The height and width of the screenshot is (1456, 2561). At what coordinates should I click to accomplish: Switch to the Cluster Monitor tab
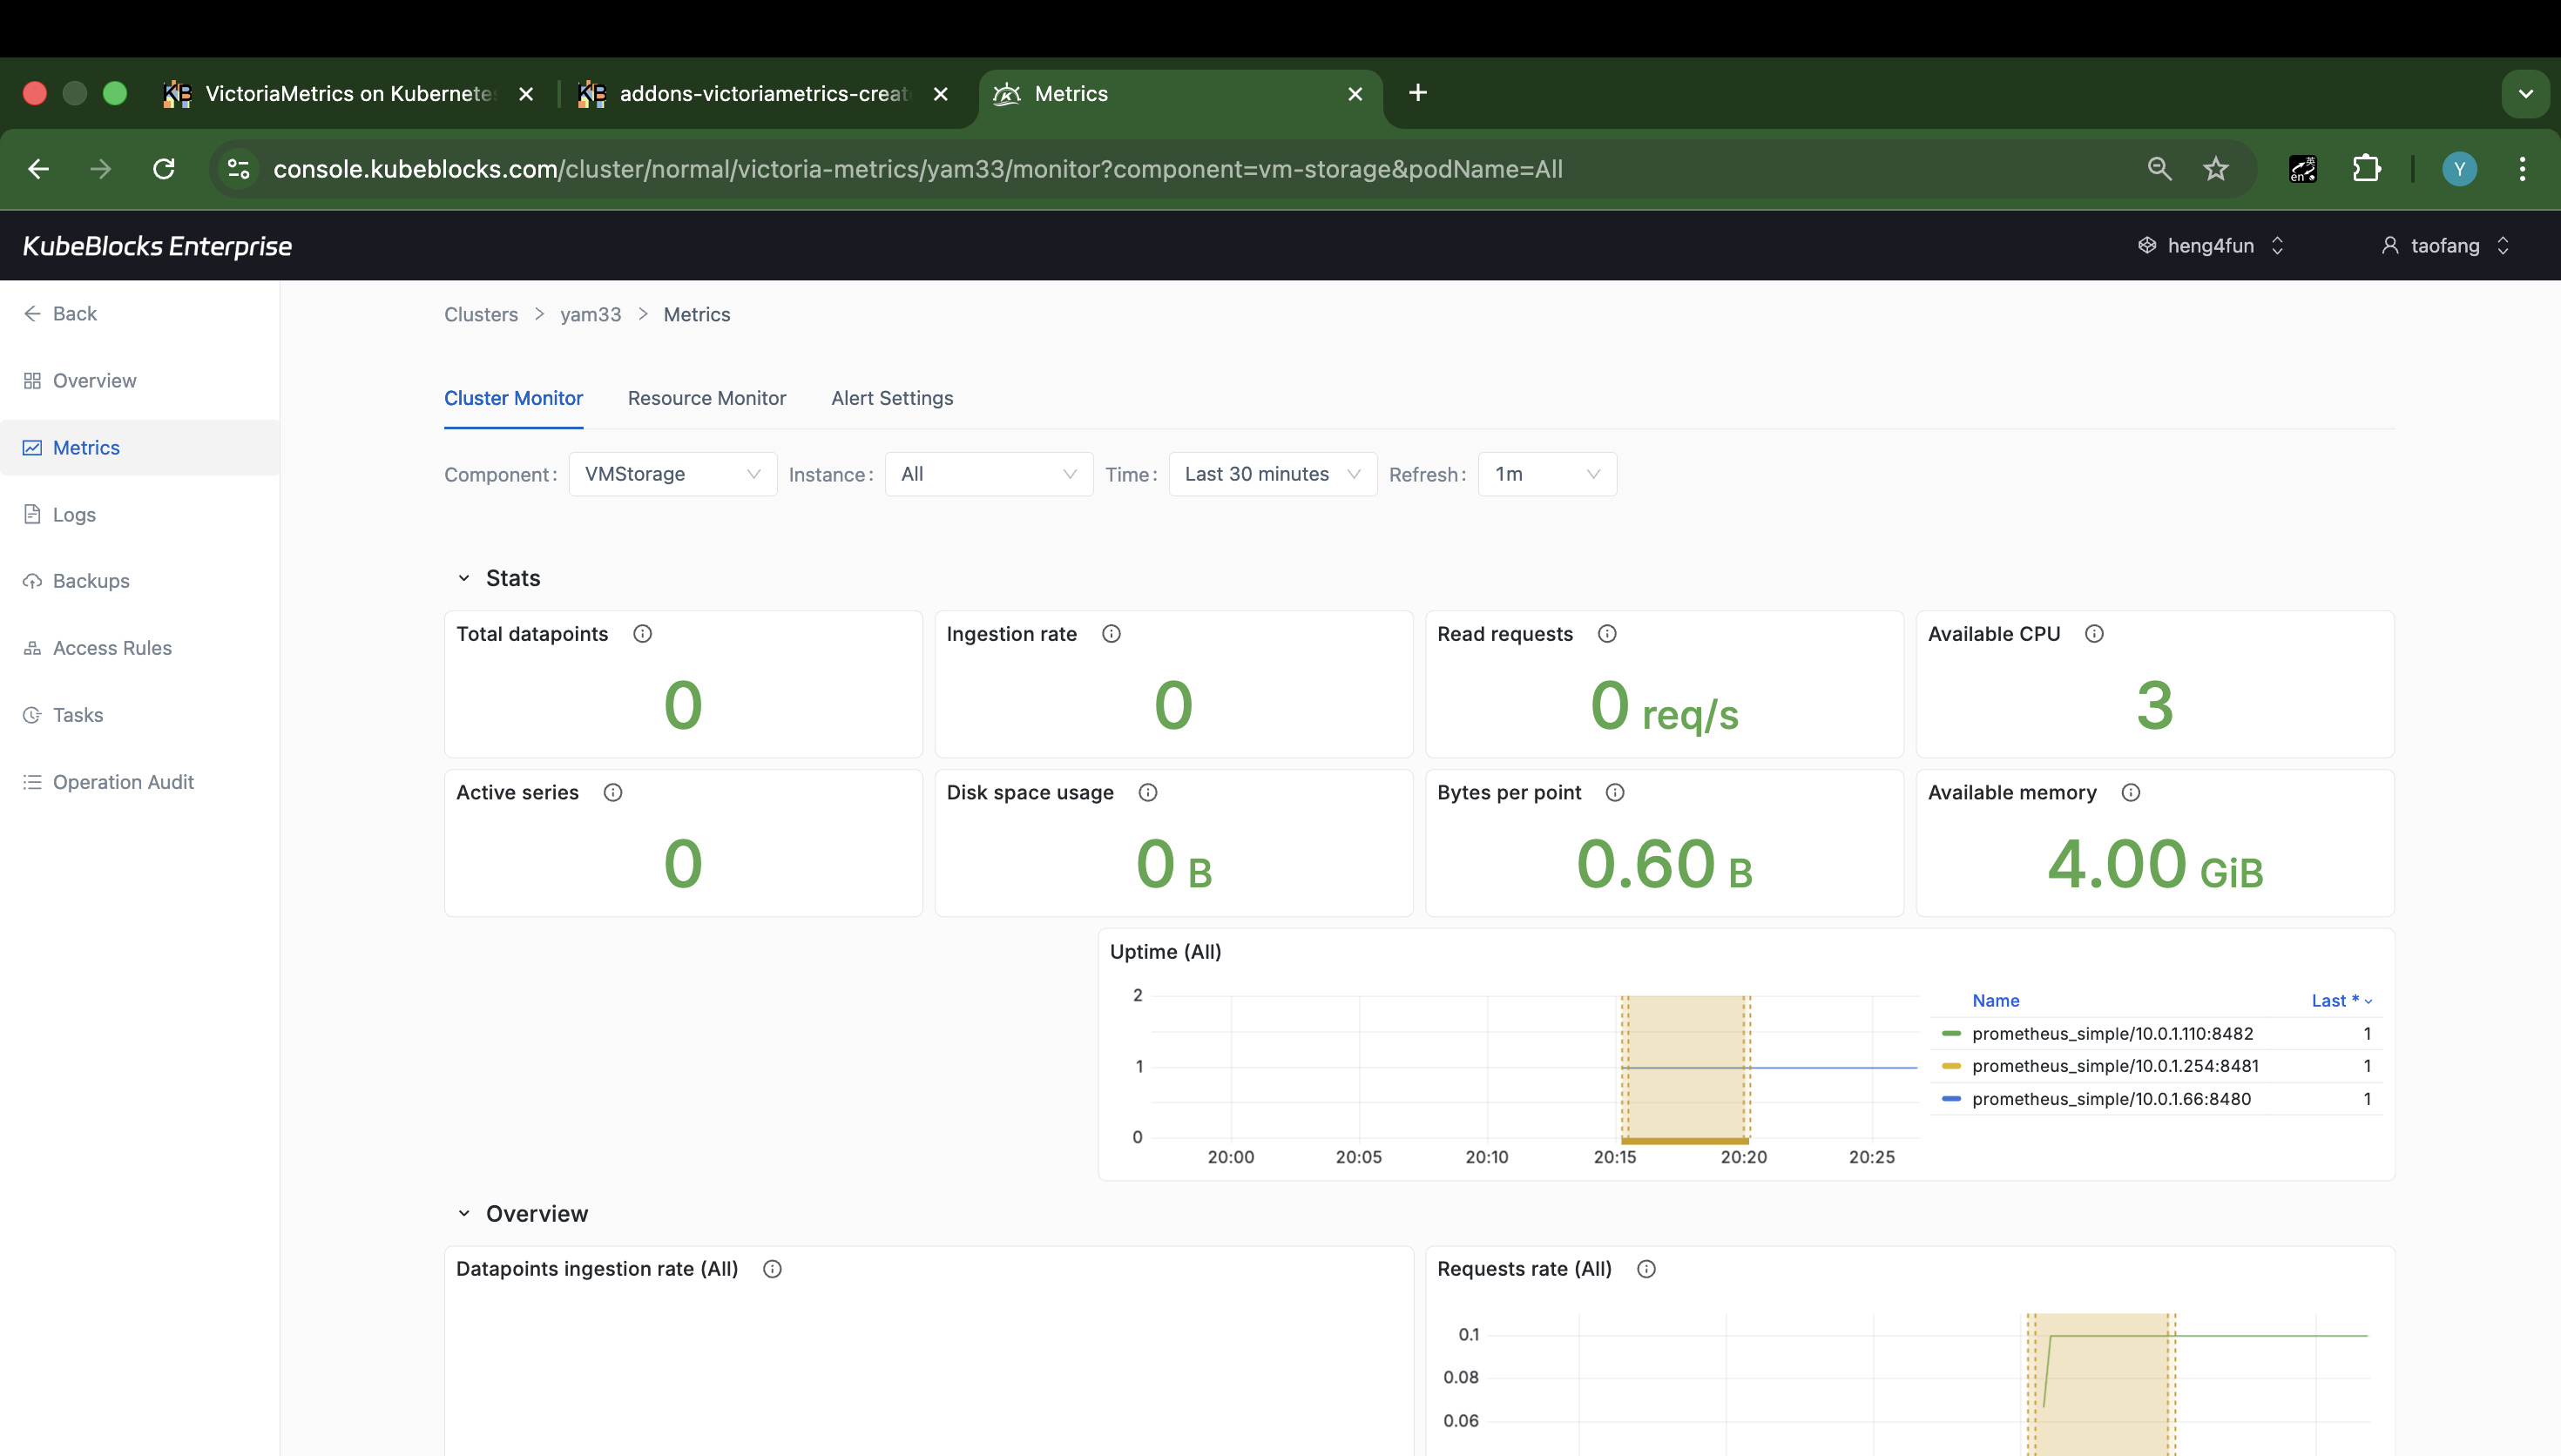(x=513, y=398)
